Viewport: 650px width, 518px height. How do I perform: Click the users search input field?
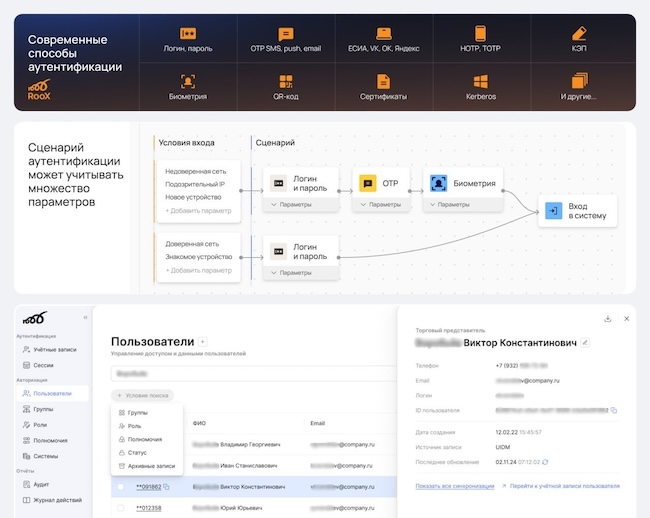pyautogui.click(x=254, y=373)
